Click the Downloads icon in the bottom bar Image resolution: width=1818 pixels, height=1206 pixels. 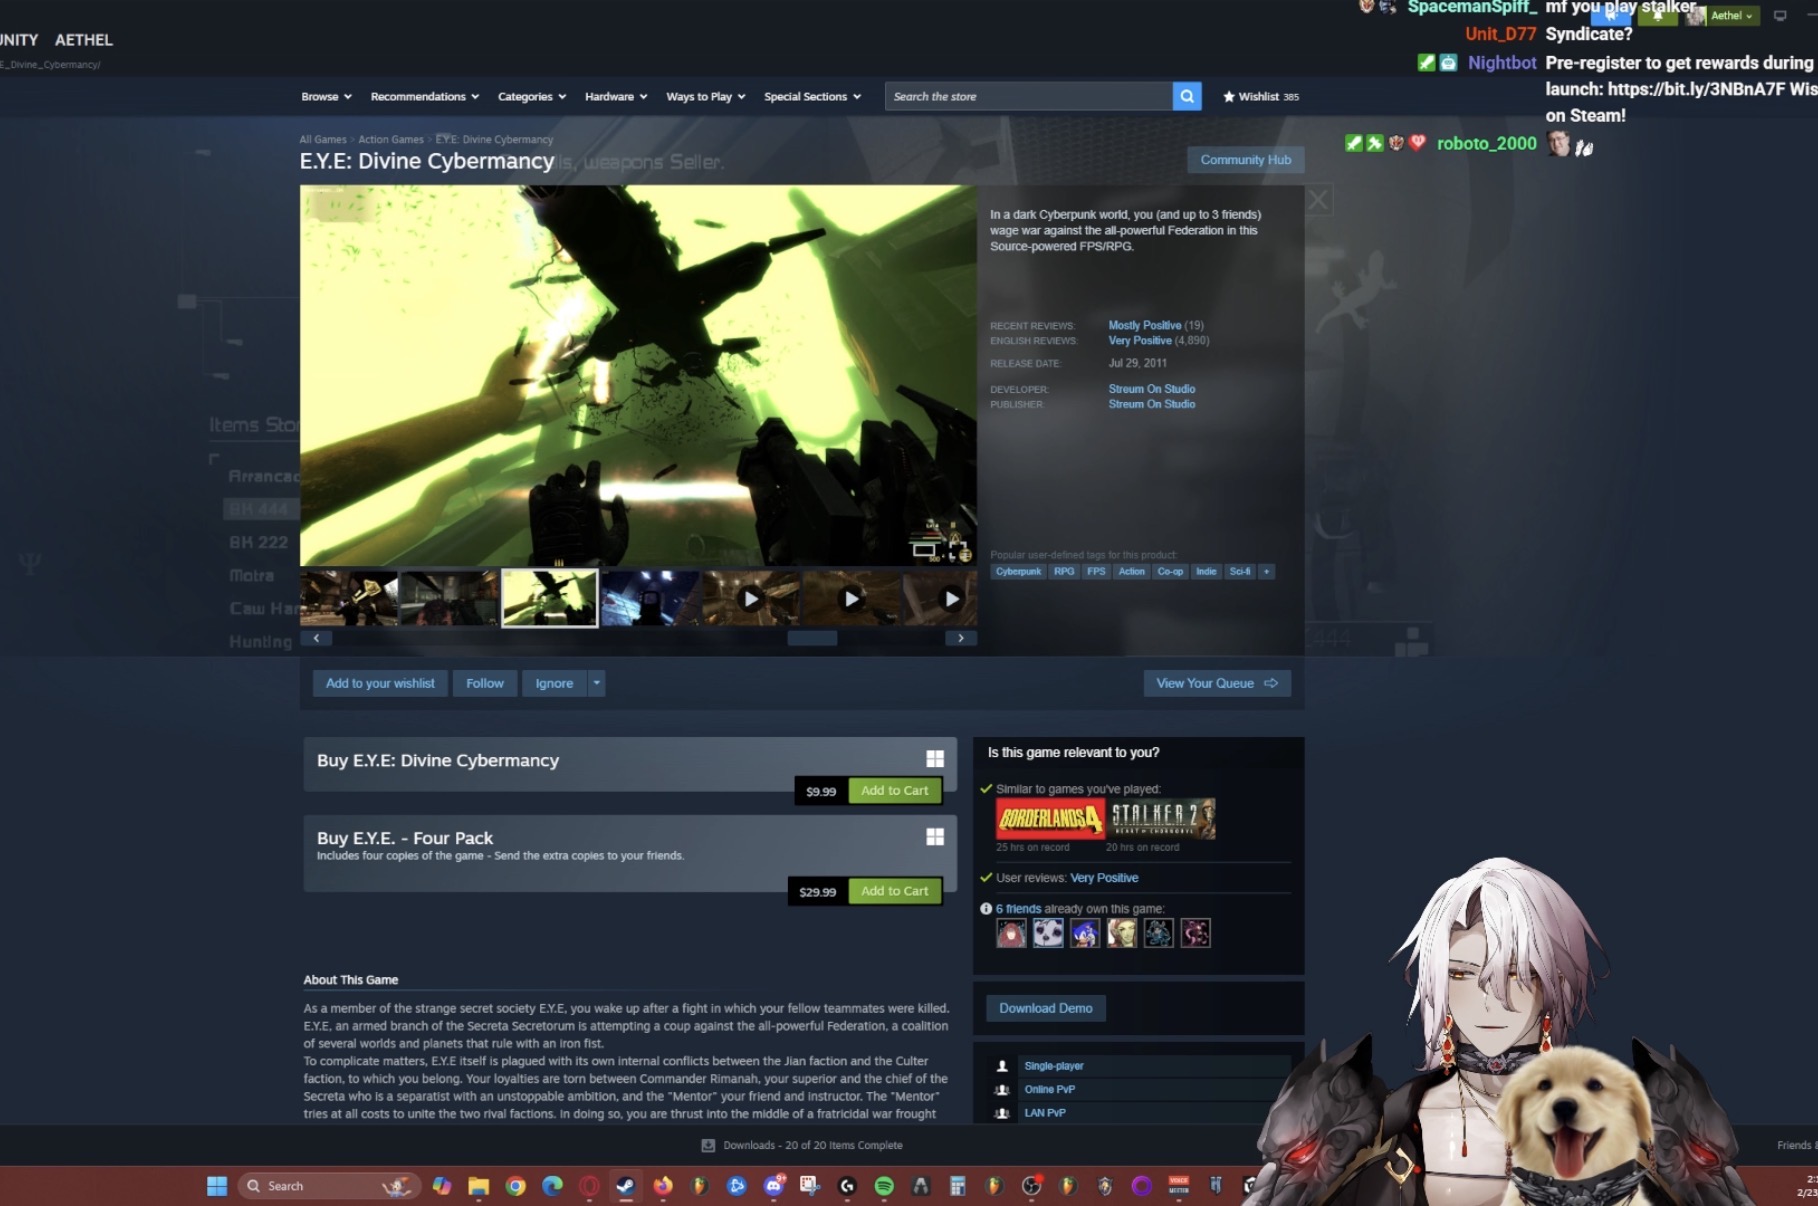point(708,1145)
